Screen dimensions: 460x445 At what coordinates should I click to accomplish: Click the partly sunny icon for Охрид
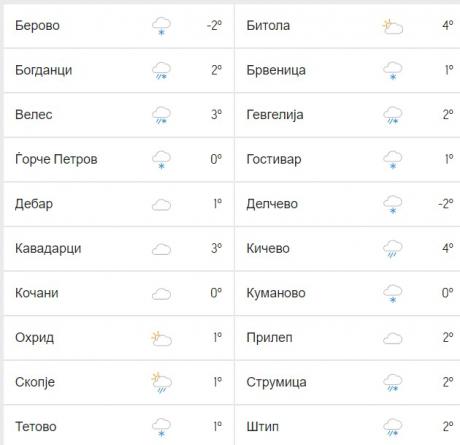(161, 338)
